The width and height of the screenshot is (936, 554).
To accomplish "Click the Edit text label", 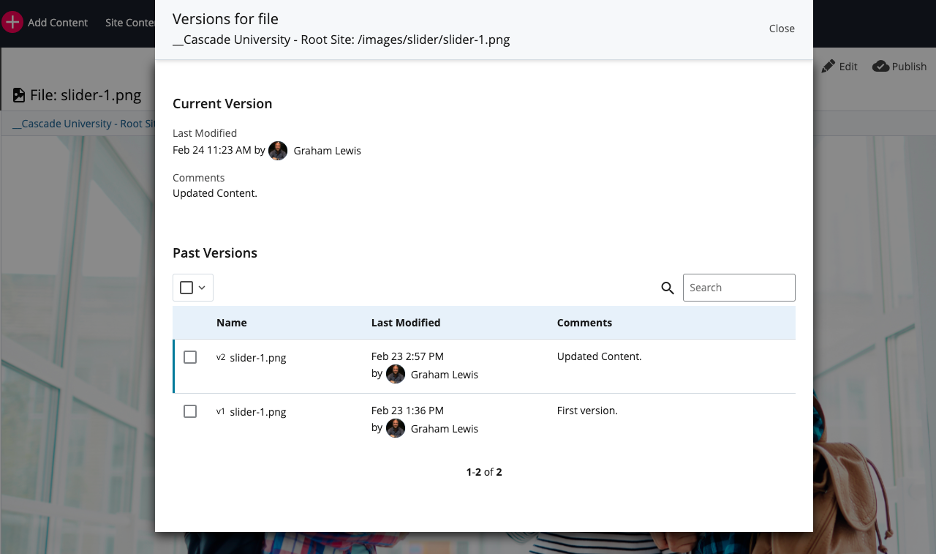I will 848,66.
